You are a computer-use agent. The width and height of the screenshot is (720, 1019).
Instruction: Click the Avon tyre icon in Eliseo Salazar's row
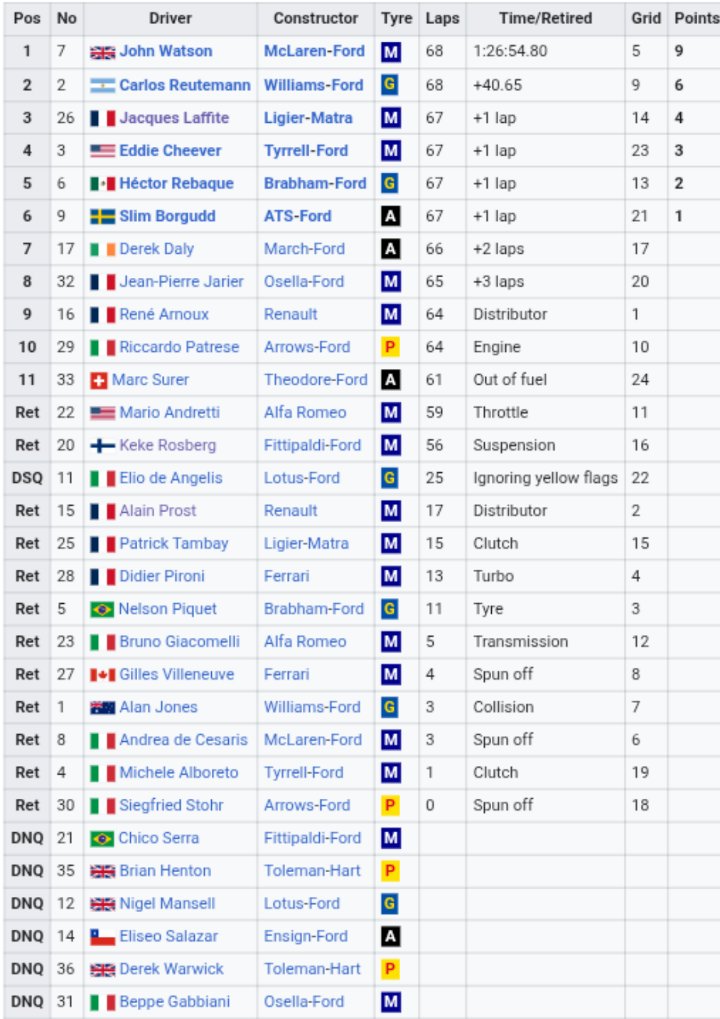click(391, 936)
